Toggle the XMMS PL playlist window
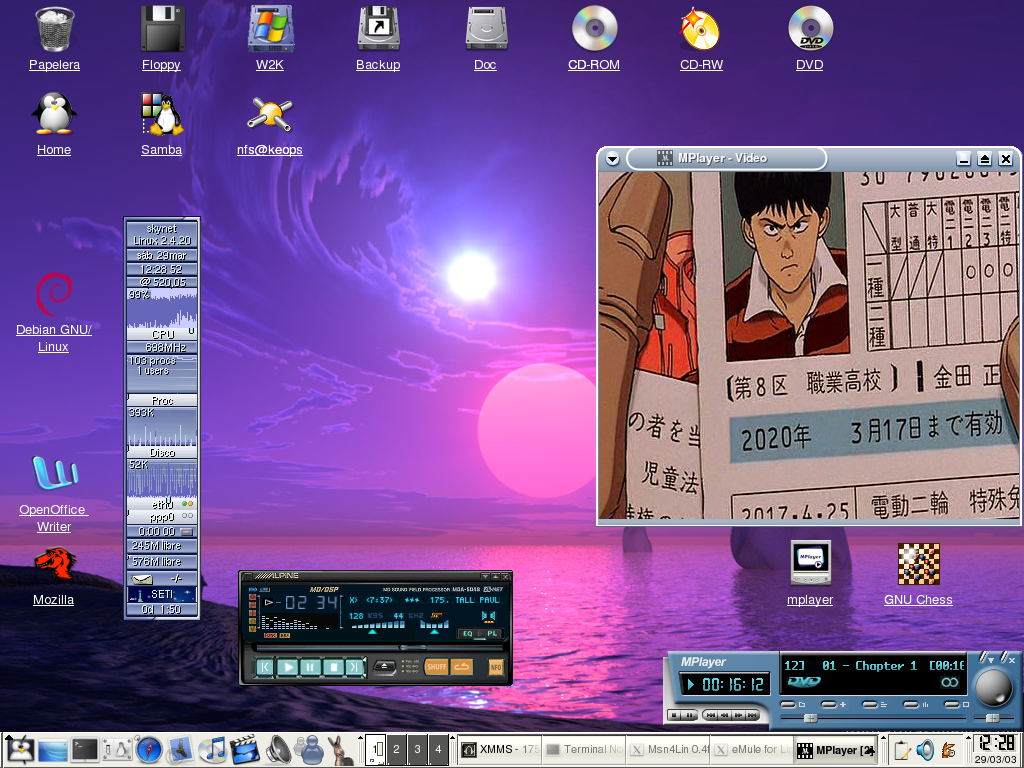The height and width of the screenshot is (768, 1024). pos(492,633)
